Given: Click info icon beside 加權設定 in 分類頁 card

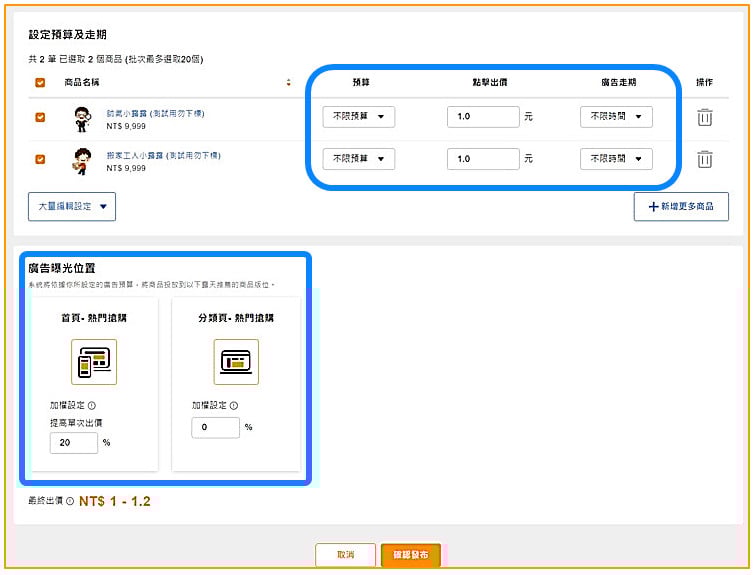Looking at the screenshot, I should tap(234, 406).
